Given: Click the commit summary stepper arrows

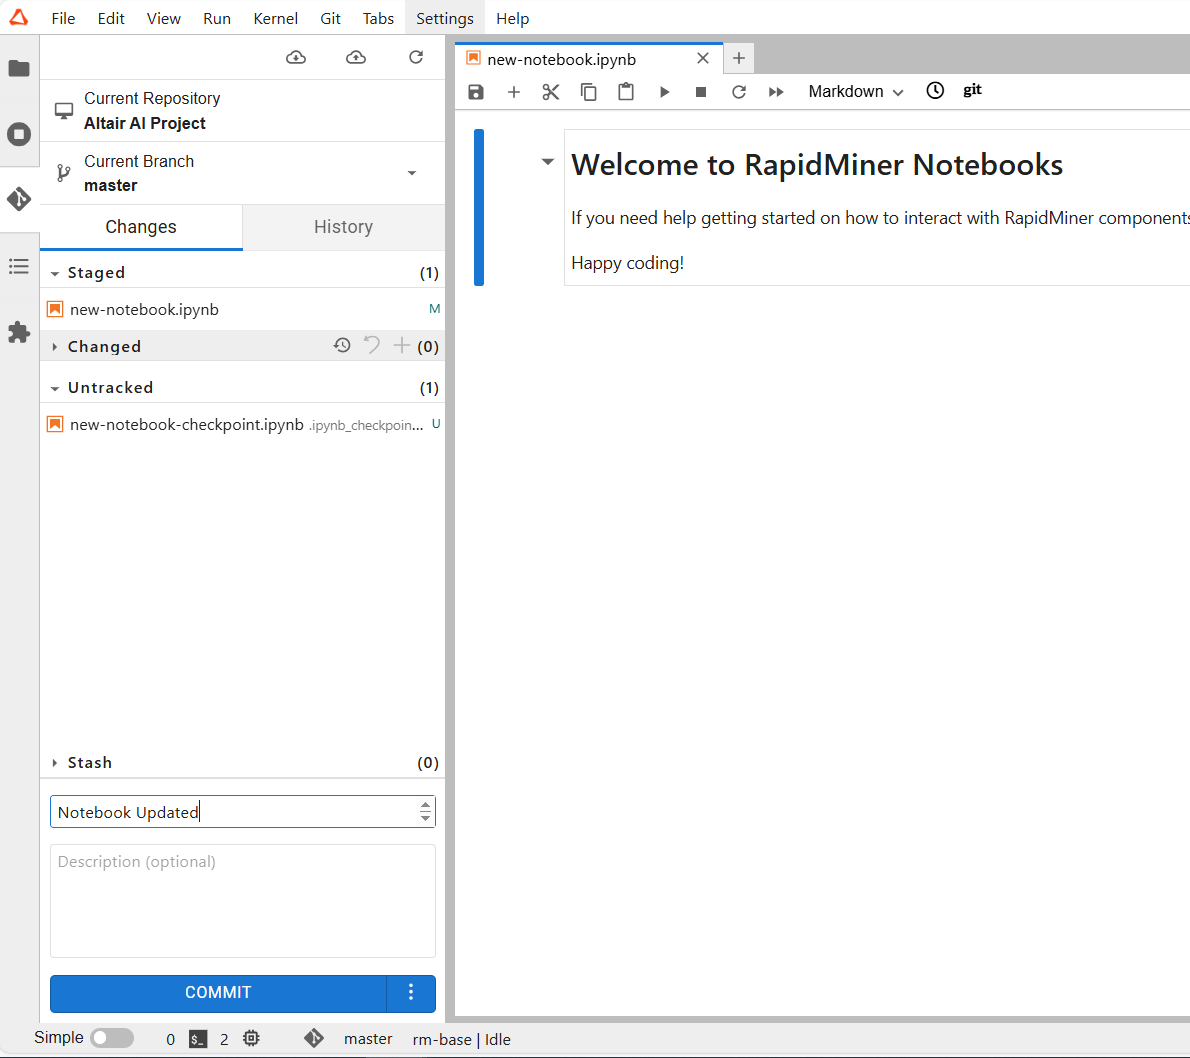Looking at the screenshot, I should 425,811.
